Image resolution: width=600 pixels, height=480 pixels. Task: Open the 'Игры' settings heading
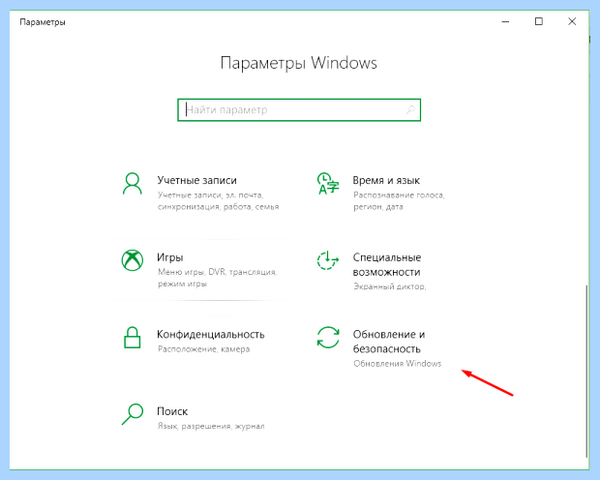(170, 258)
